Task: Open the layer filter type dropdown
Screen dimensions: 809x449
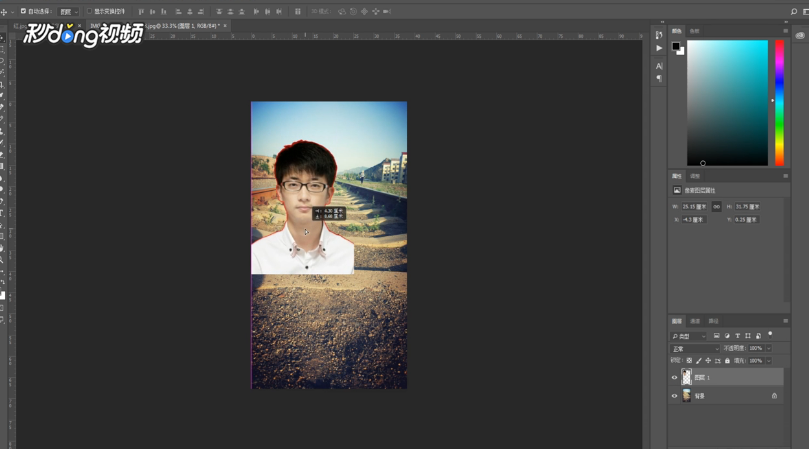Action: click(688, 336)
